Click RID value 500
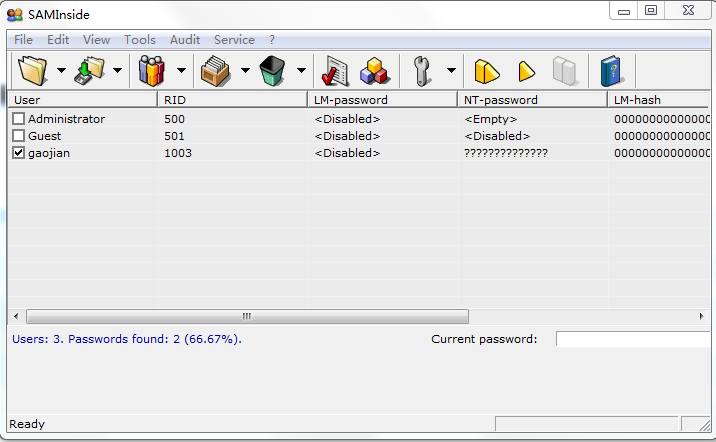 tap(174, 119)
